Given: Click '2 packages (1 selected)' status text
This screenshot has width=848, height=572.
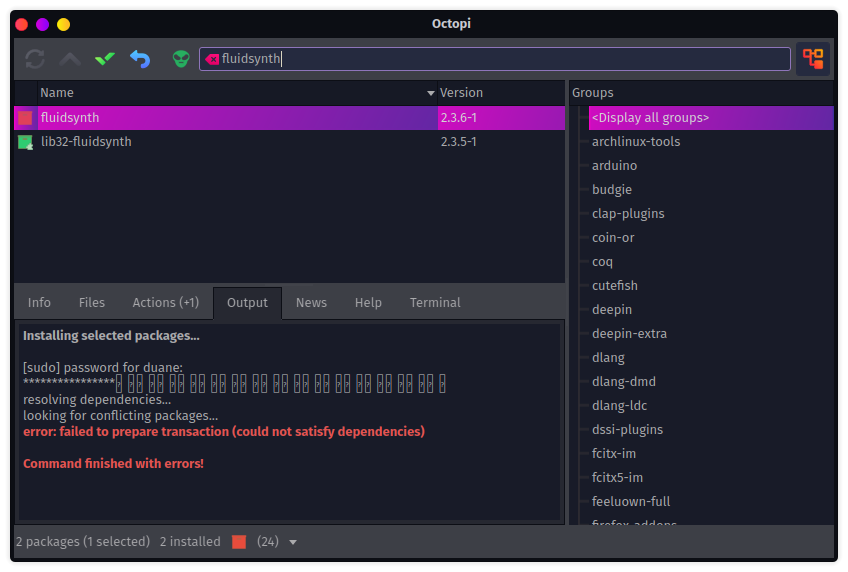Looking at the screenshot, I should click(83, 542).
